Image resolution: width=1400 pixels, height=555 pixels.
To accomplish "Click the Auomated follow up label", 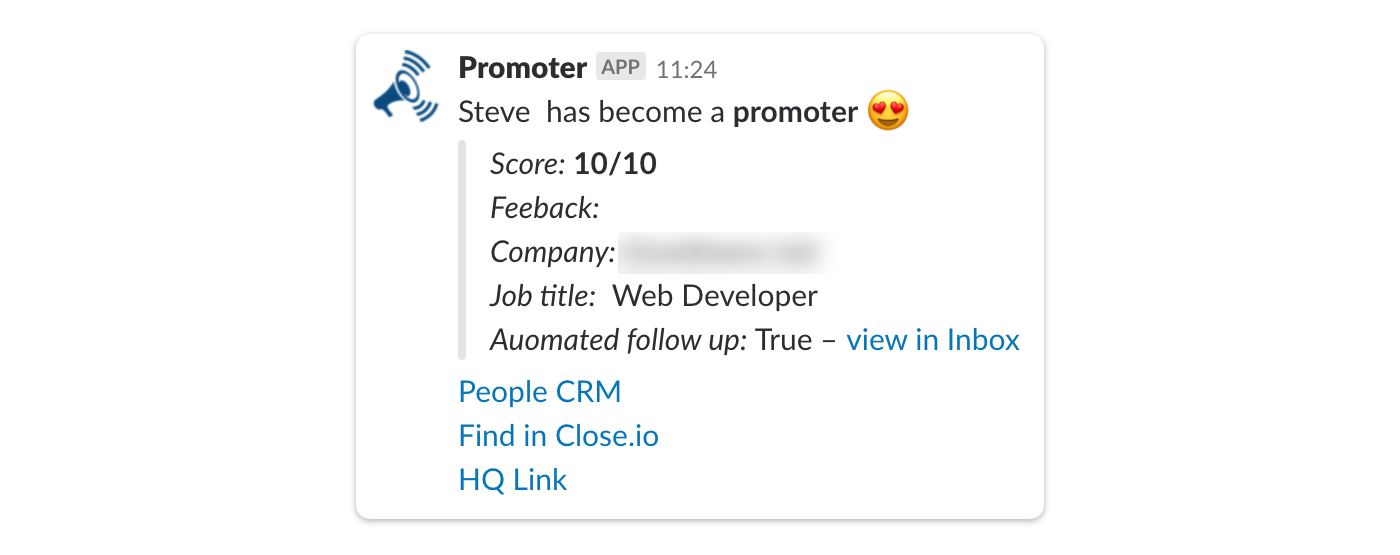I will click(618, 340).
